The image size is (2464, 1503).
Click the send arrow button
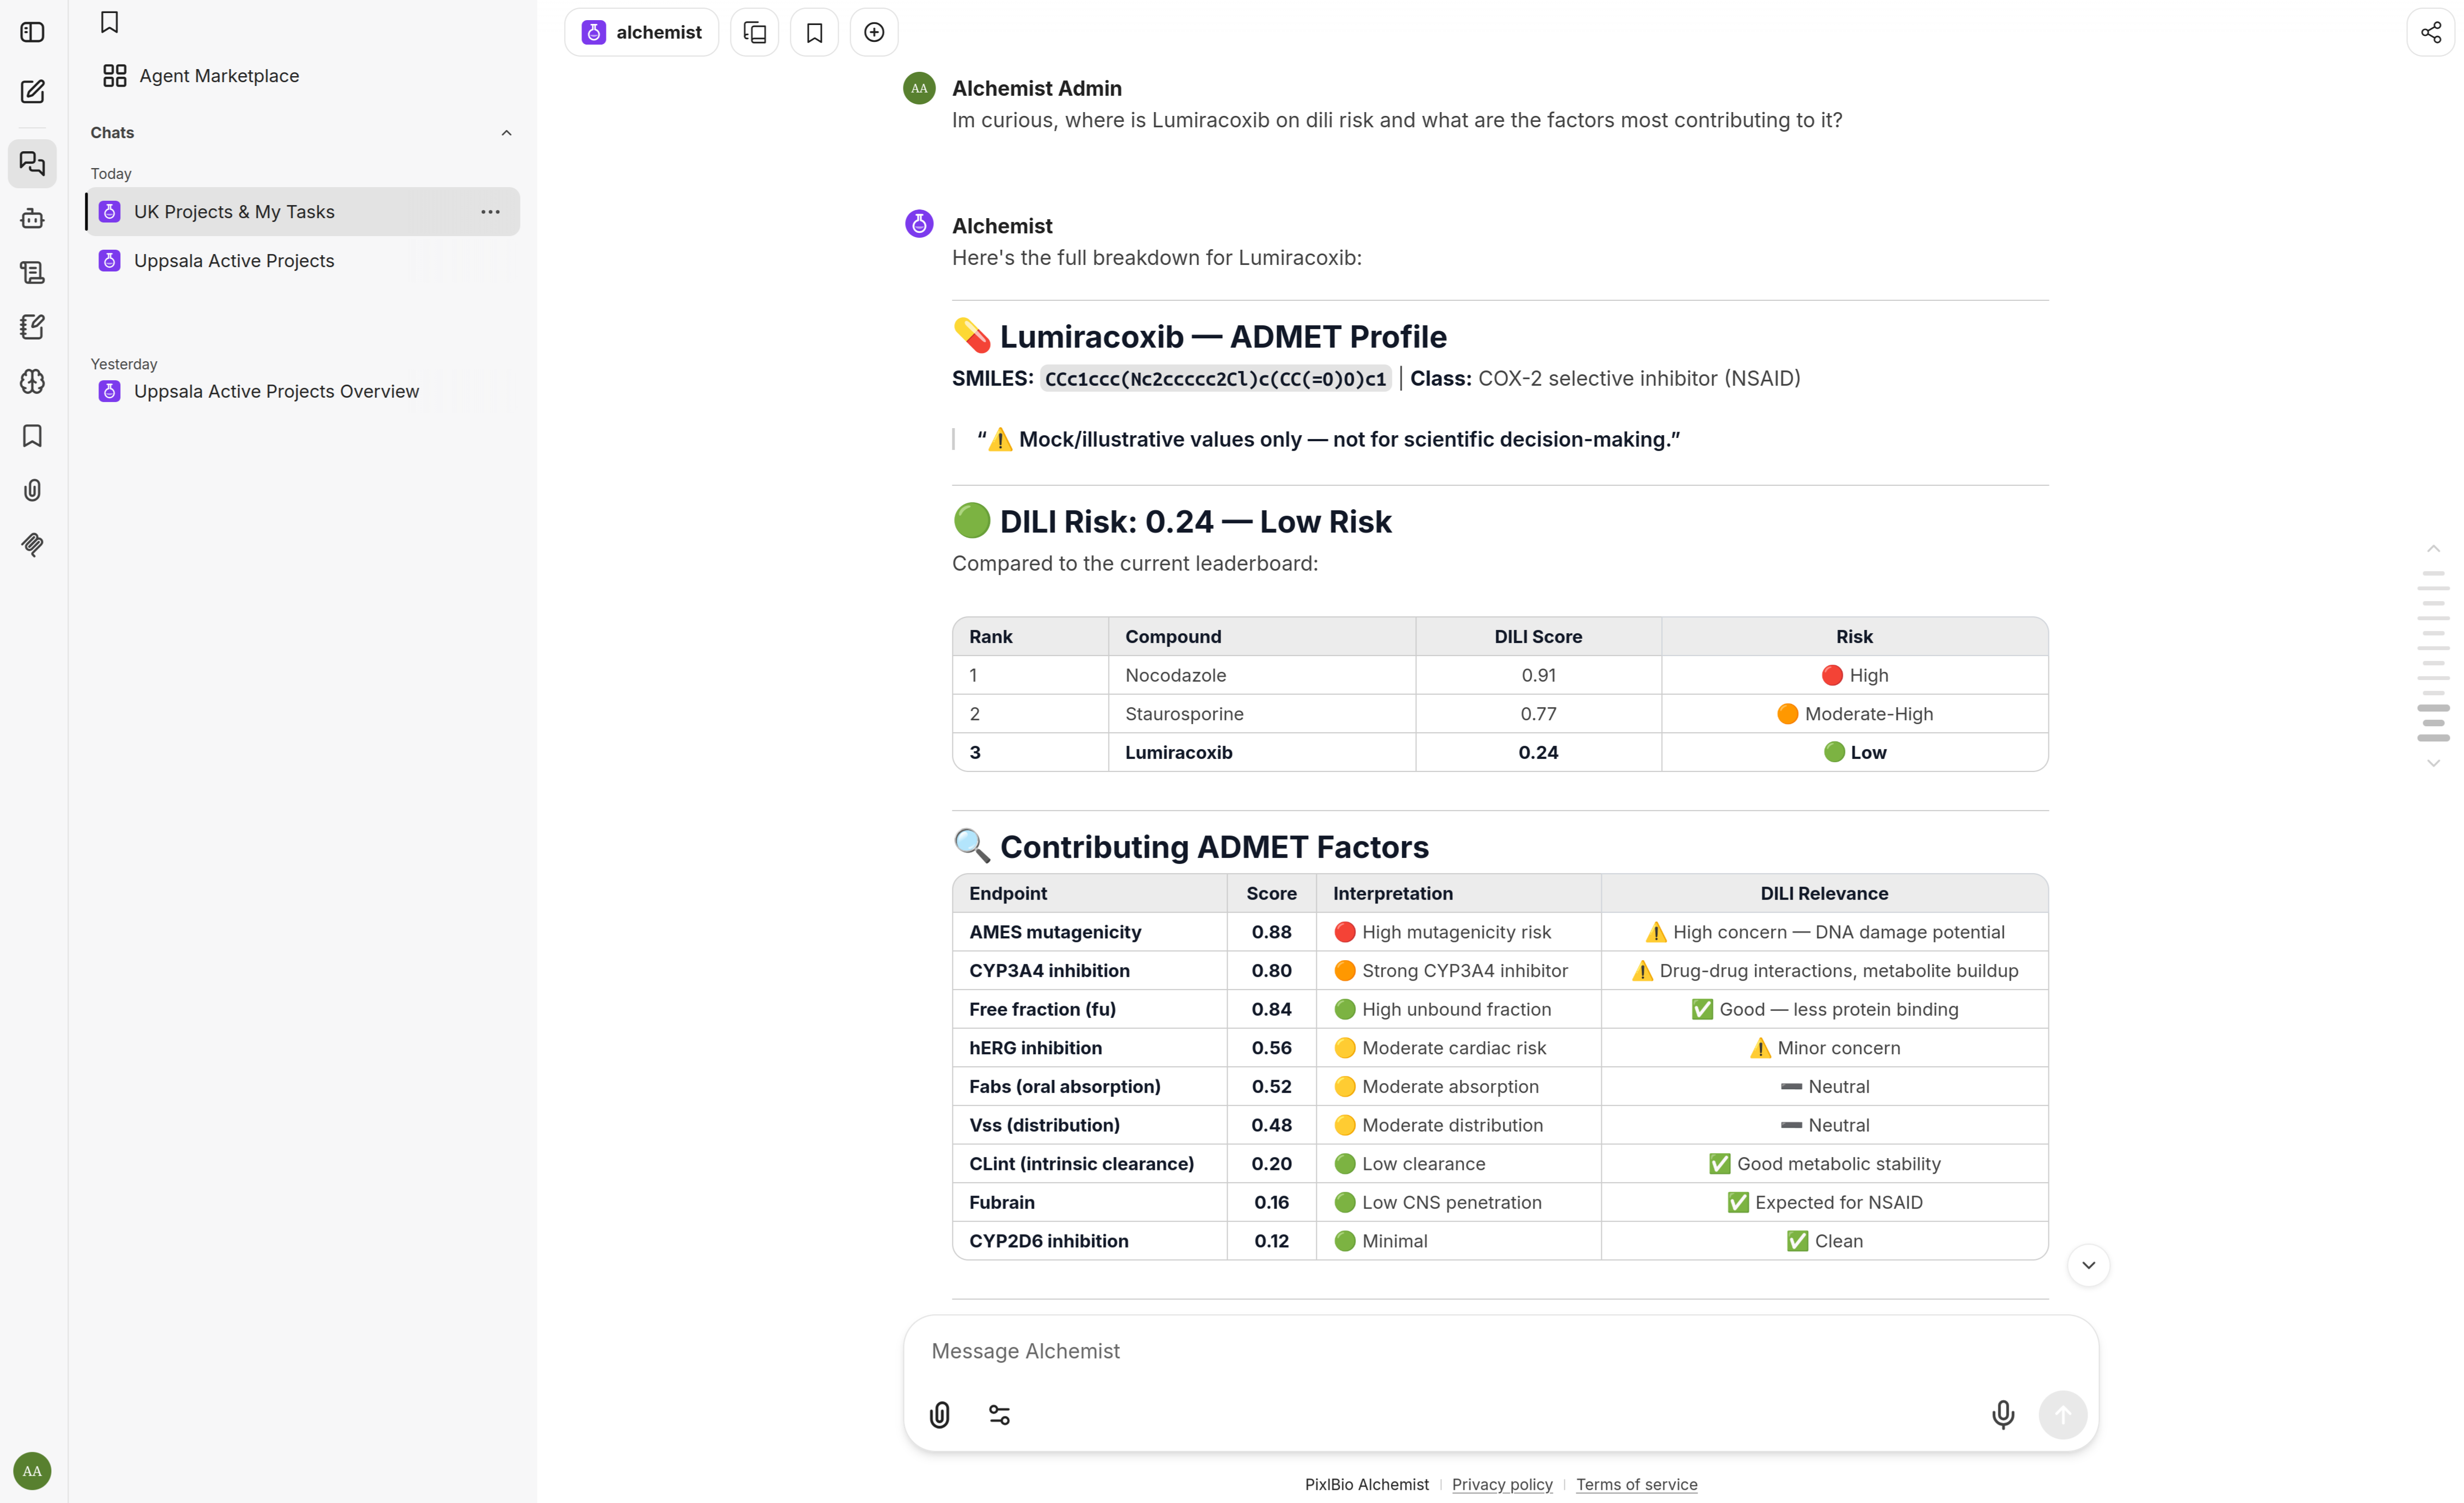(2062, 1415)
